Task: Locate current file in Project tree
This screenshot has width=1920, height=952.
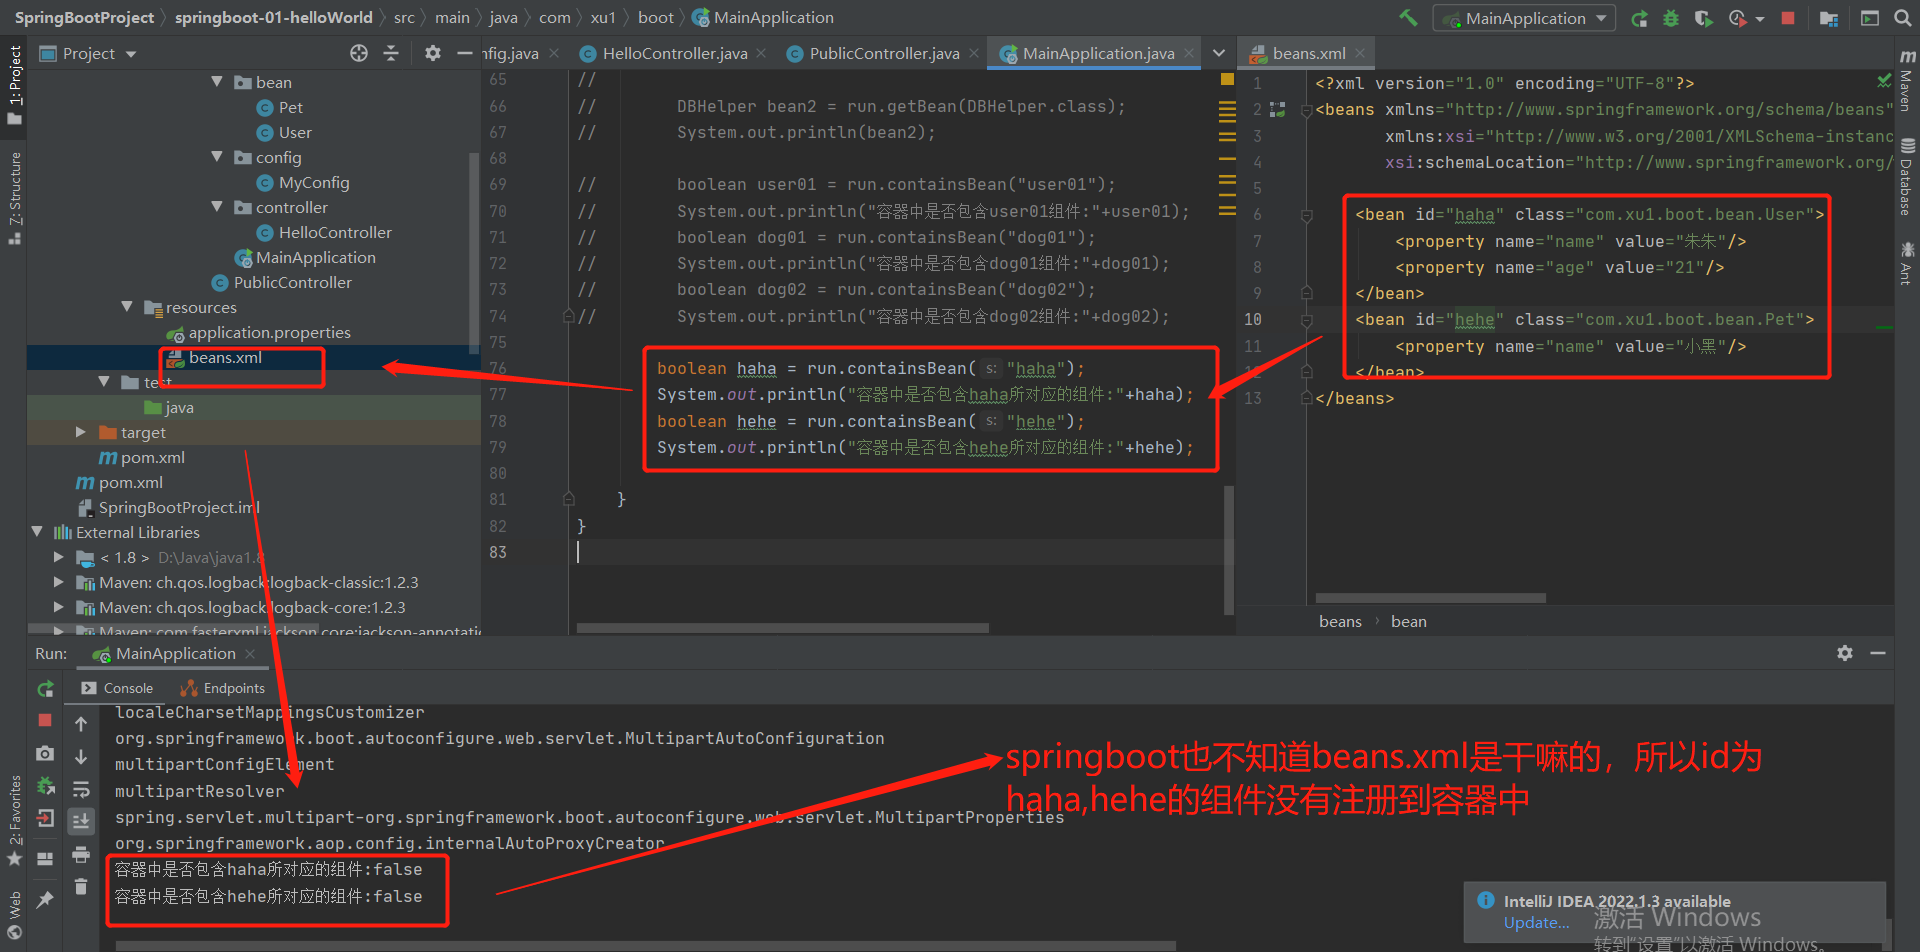Action: tap(359, 53)
